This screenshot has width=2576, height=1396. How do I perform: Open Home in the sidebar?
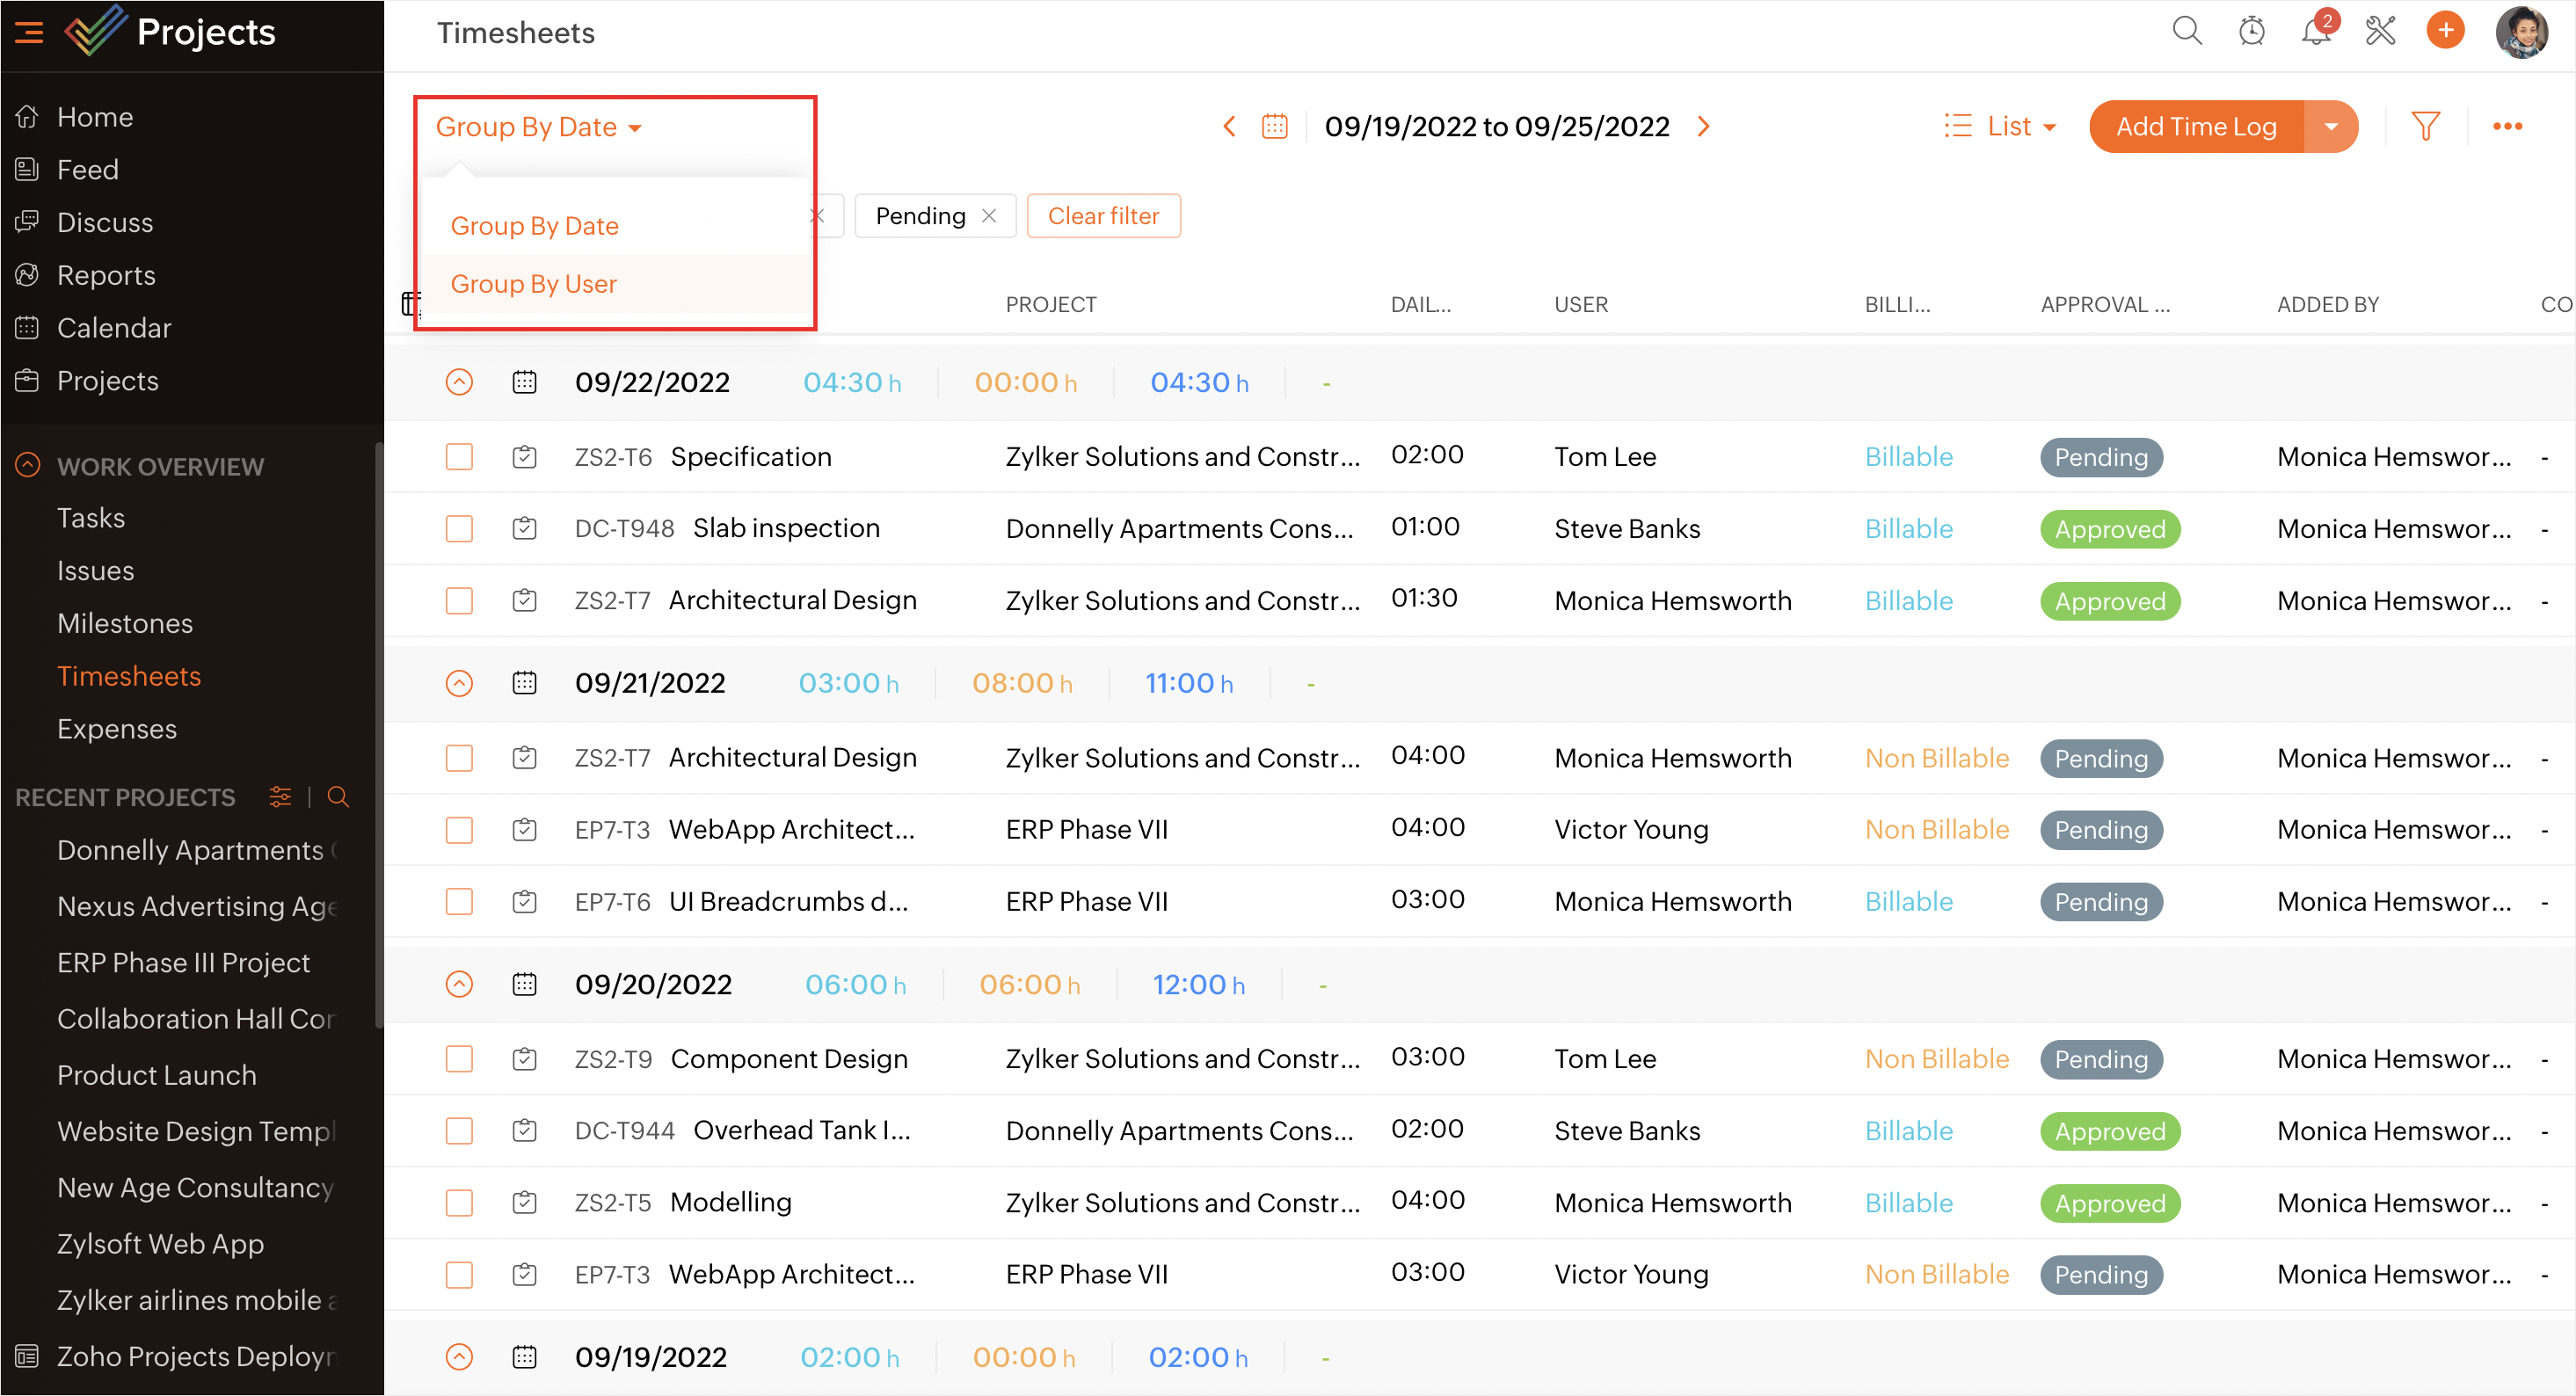click(x=95, y=117)
